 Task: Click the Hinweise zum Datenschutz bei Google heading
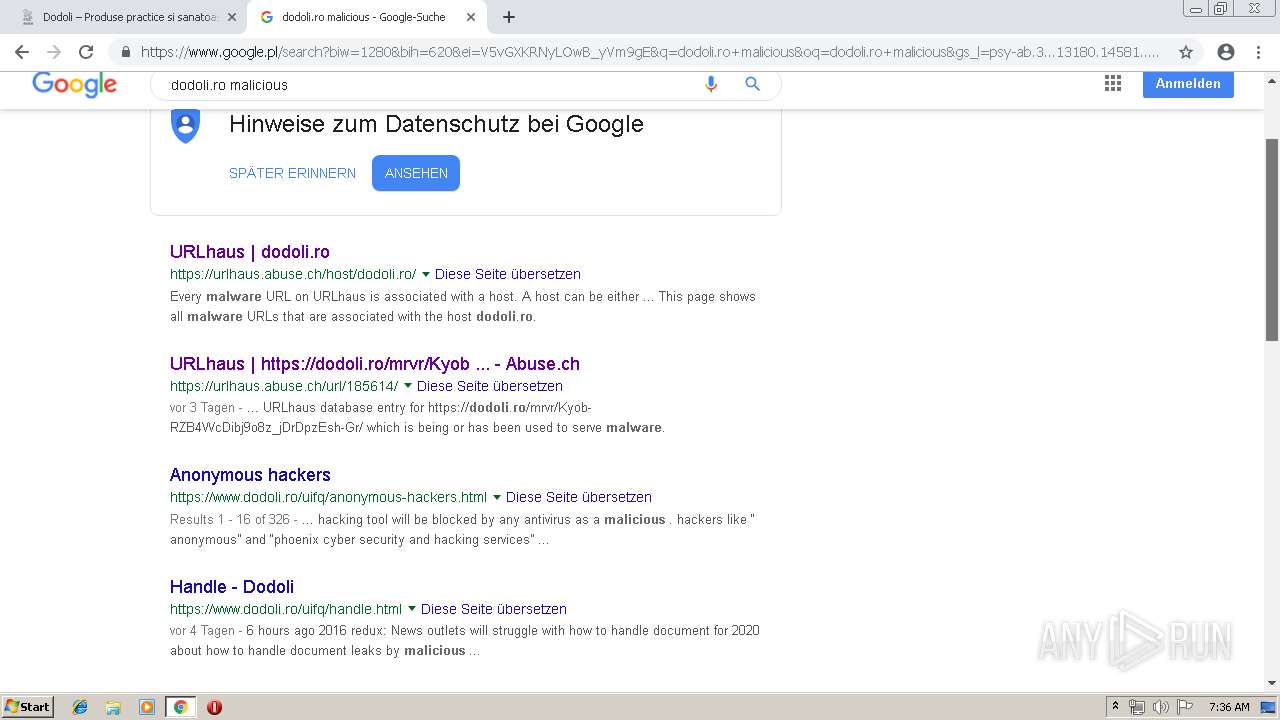point(436,124)
